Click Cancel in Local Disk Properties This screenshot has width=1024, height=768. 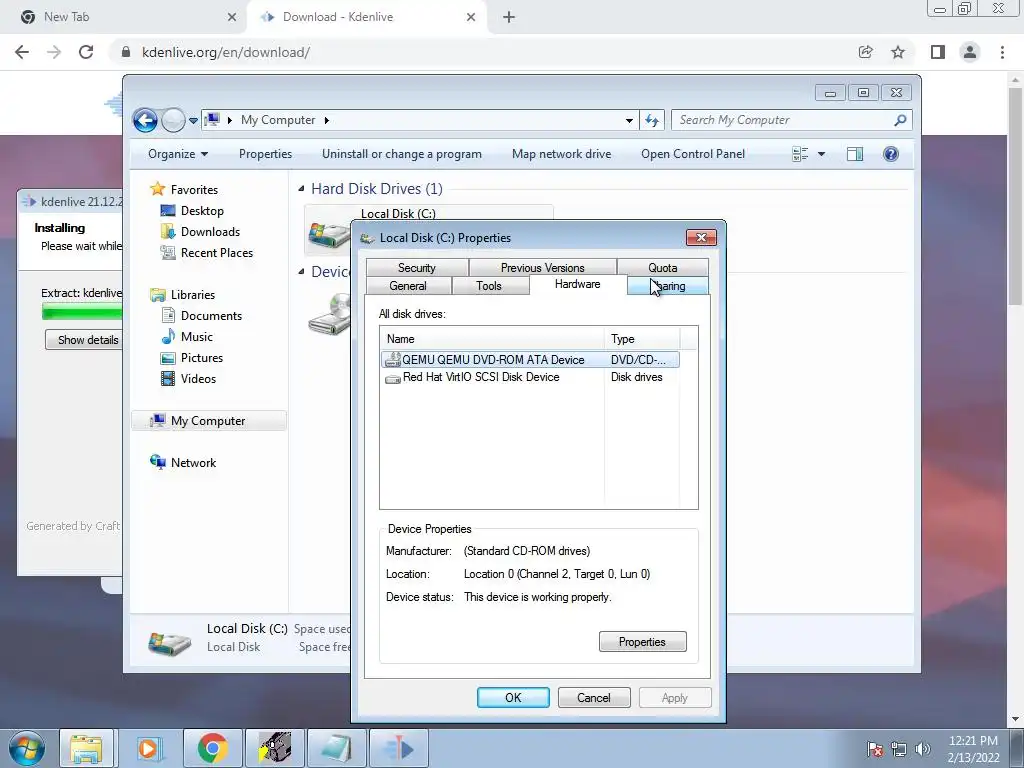click(594, 698)
